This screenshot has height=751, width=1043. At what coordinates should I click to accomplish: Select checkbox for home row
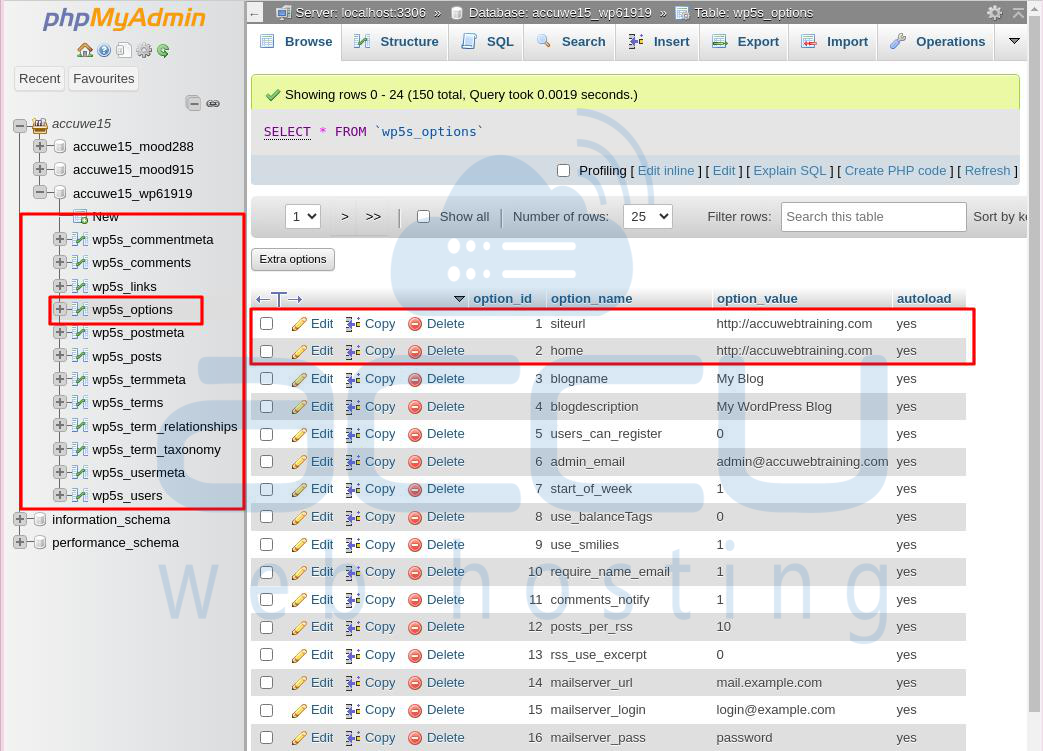(267, 351)
